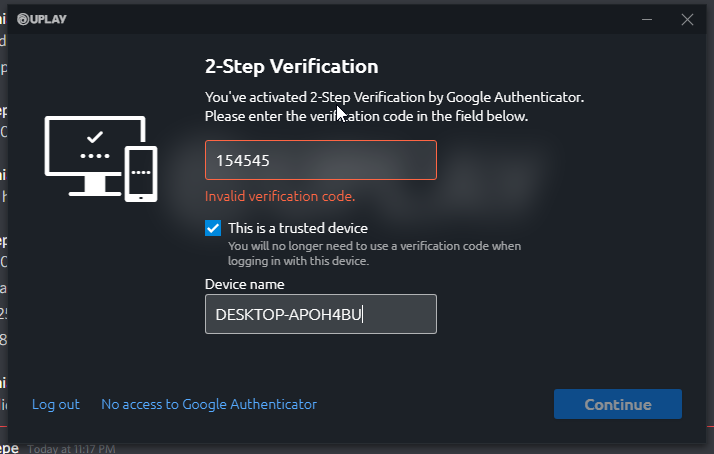Click the "This is a trusted device" label
Viewport: 714px width, 454px height.
pyautogui.click(x=298, y=228)
